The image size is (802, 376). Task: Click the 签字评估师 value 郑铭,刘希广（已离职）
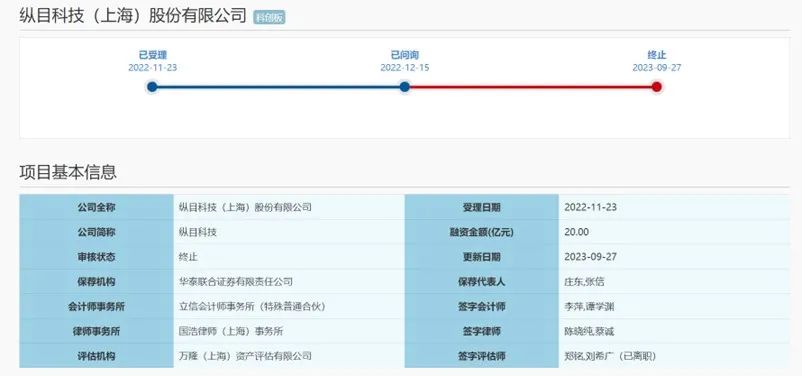point(610,356)
